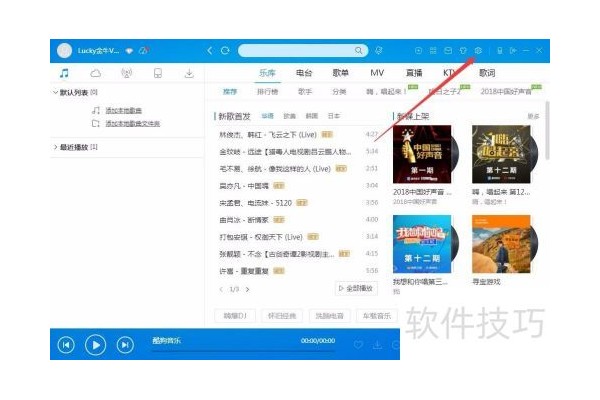Open the 分类 sub-tab
Screen dimensions: 600x400
click(x=339, y=91)
